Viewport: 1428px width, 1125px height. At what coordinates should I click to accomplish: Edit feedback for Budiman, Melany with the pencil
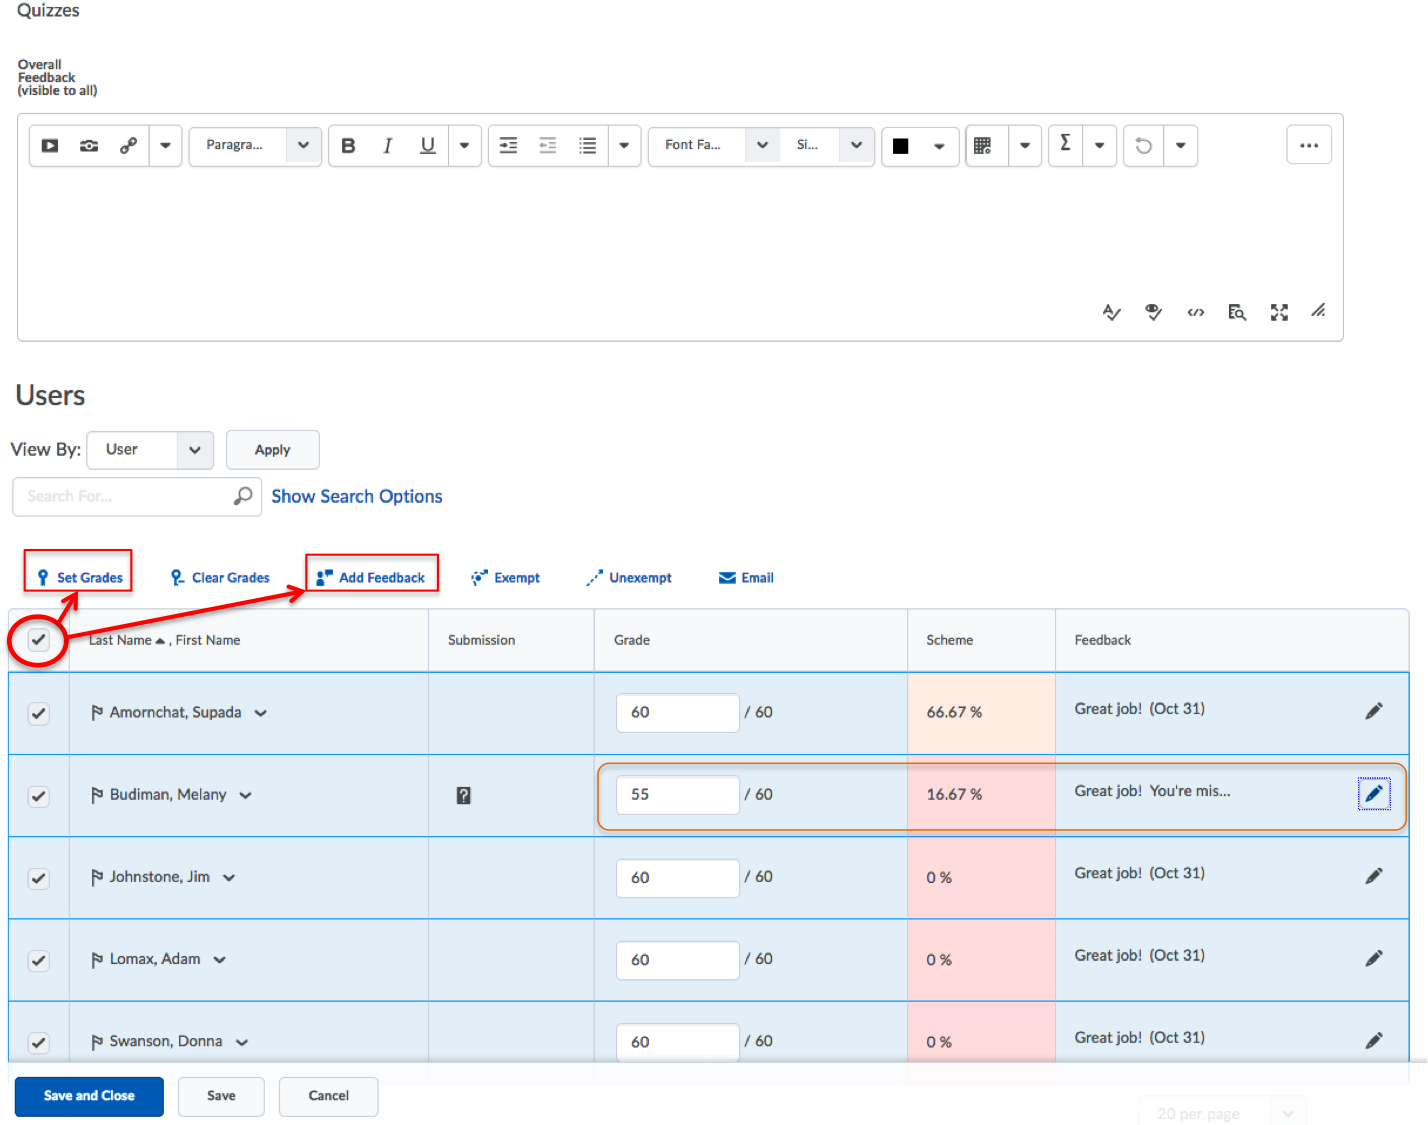[x=1374, y=794]
